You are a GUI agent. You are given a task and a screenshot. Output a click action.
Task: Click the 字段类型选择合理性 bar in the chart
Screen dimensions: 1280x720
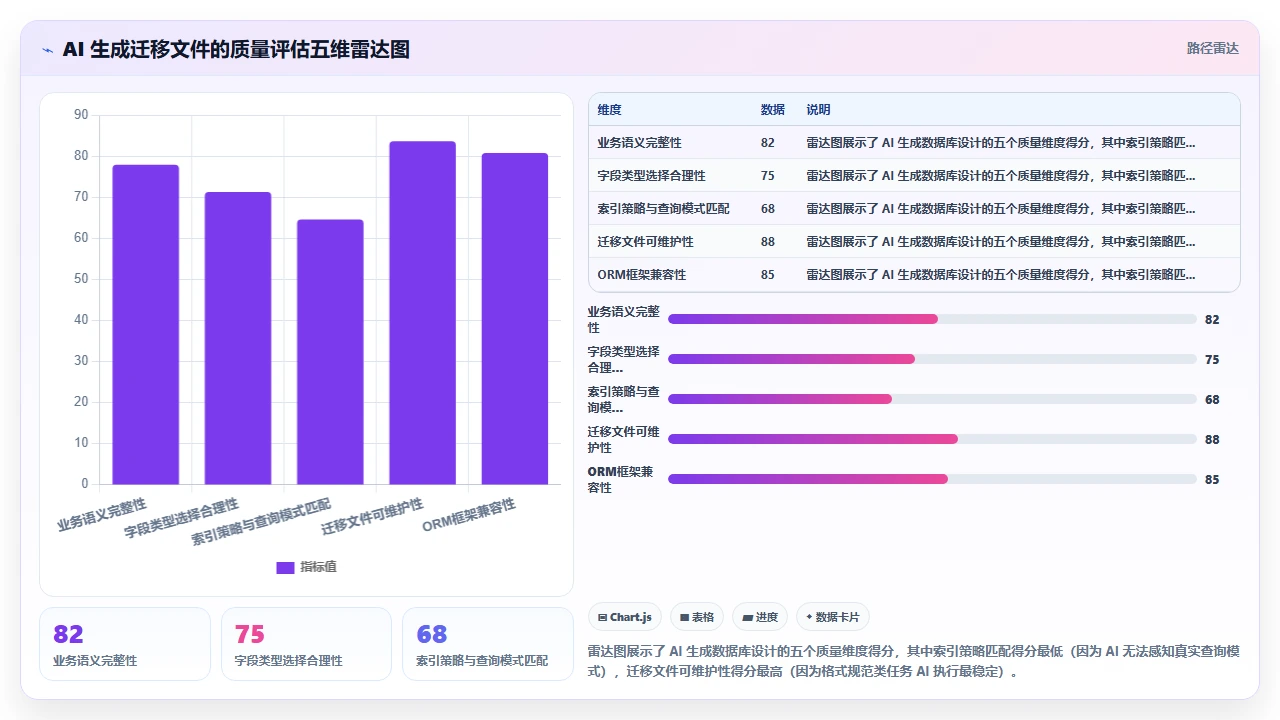[x=238, y=338]
